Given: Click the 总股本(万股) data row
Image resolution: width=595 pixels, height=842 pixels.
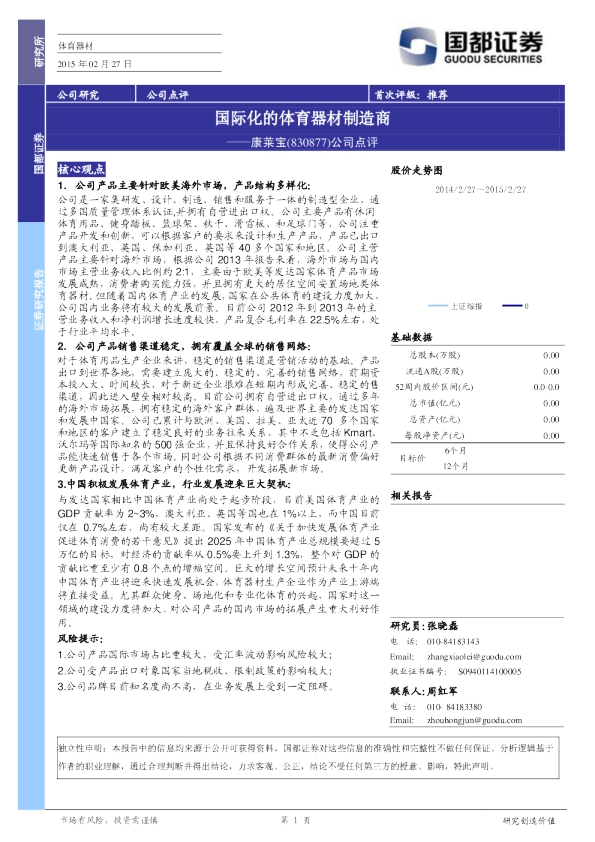Looking at the screenshot, I should click(477, 355).
